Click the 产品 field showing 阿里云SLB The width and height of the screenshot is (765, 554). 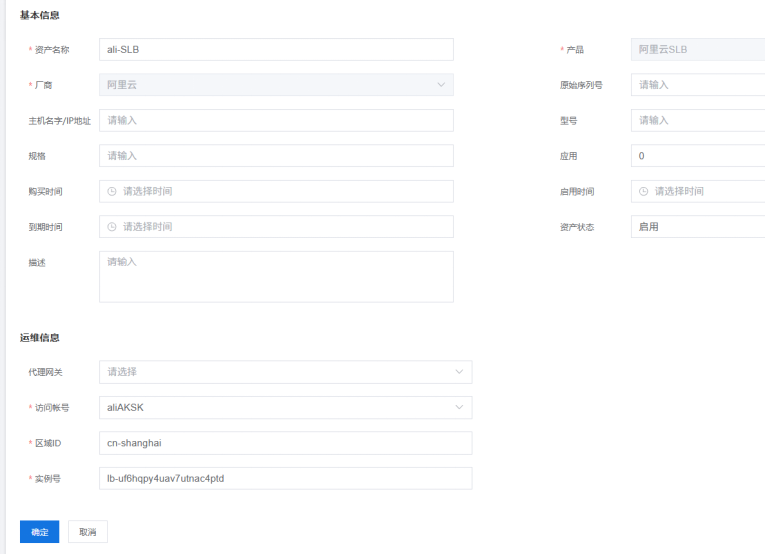(x=698, y=49)
